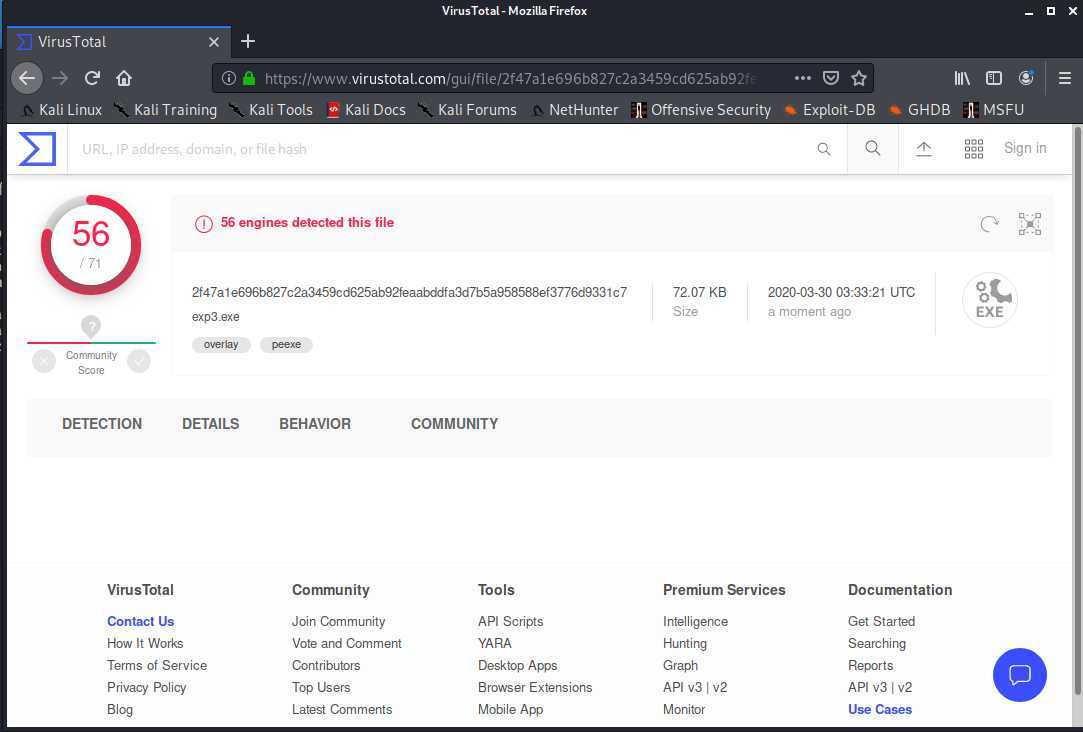Open YARA footer link

tap(495, 644)
